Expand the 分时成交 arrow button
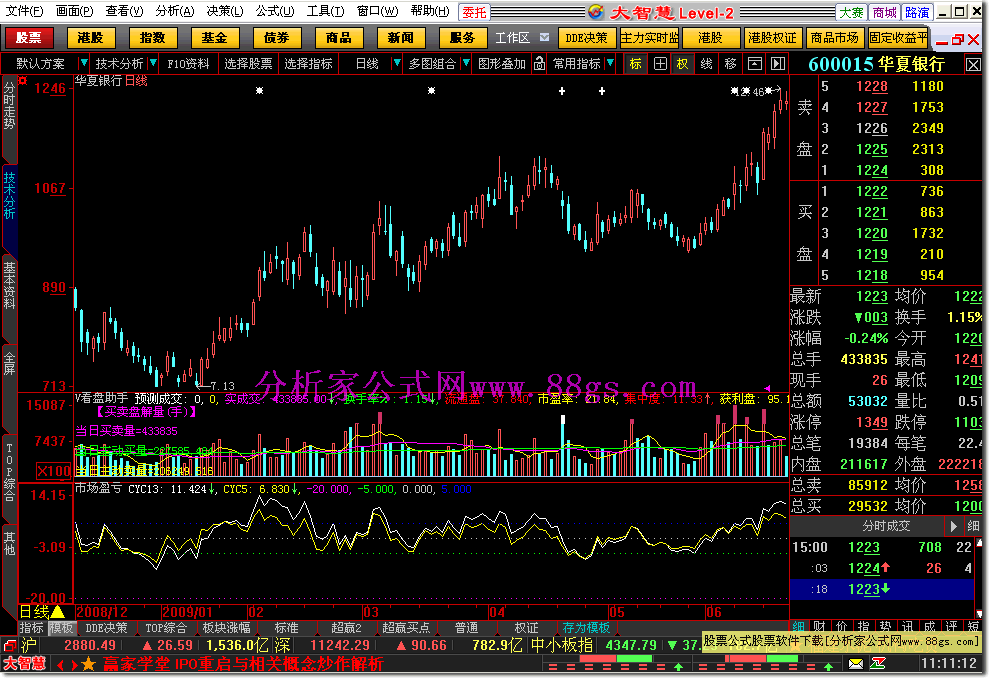The image size is (992, 680). point(956,528)
